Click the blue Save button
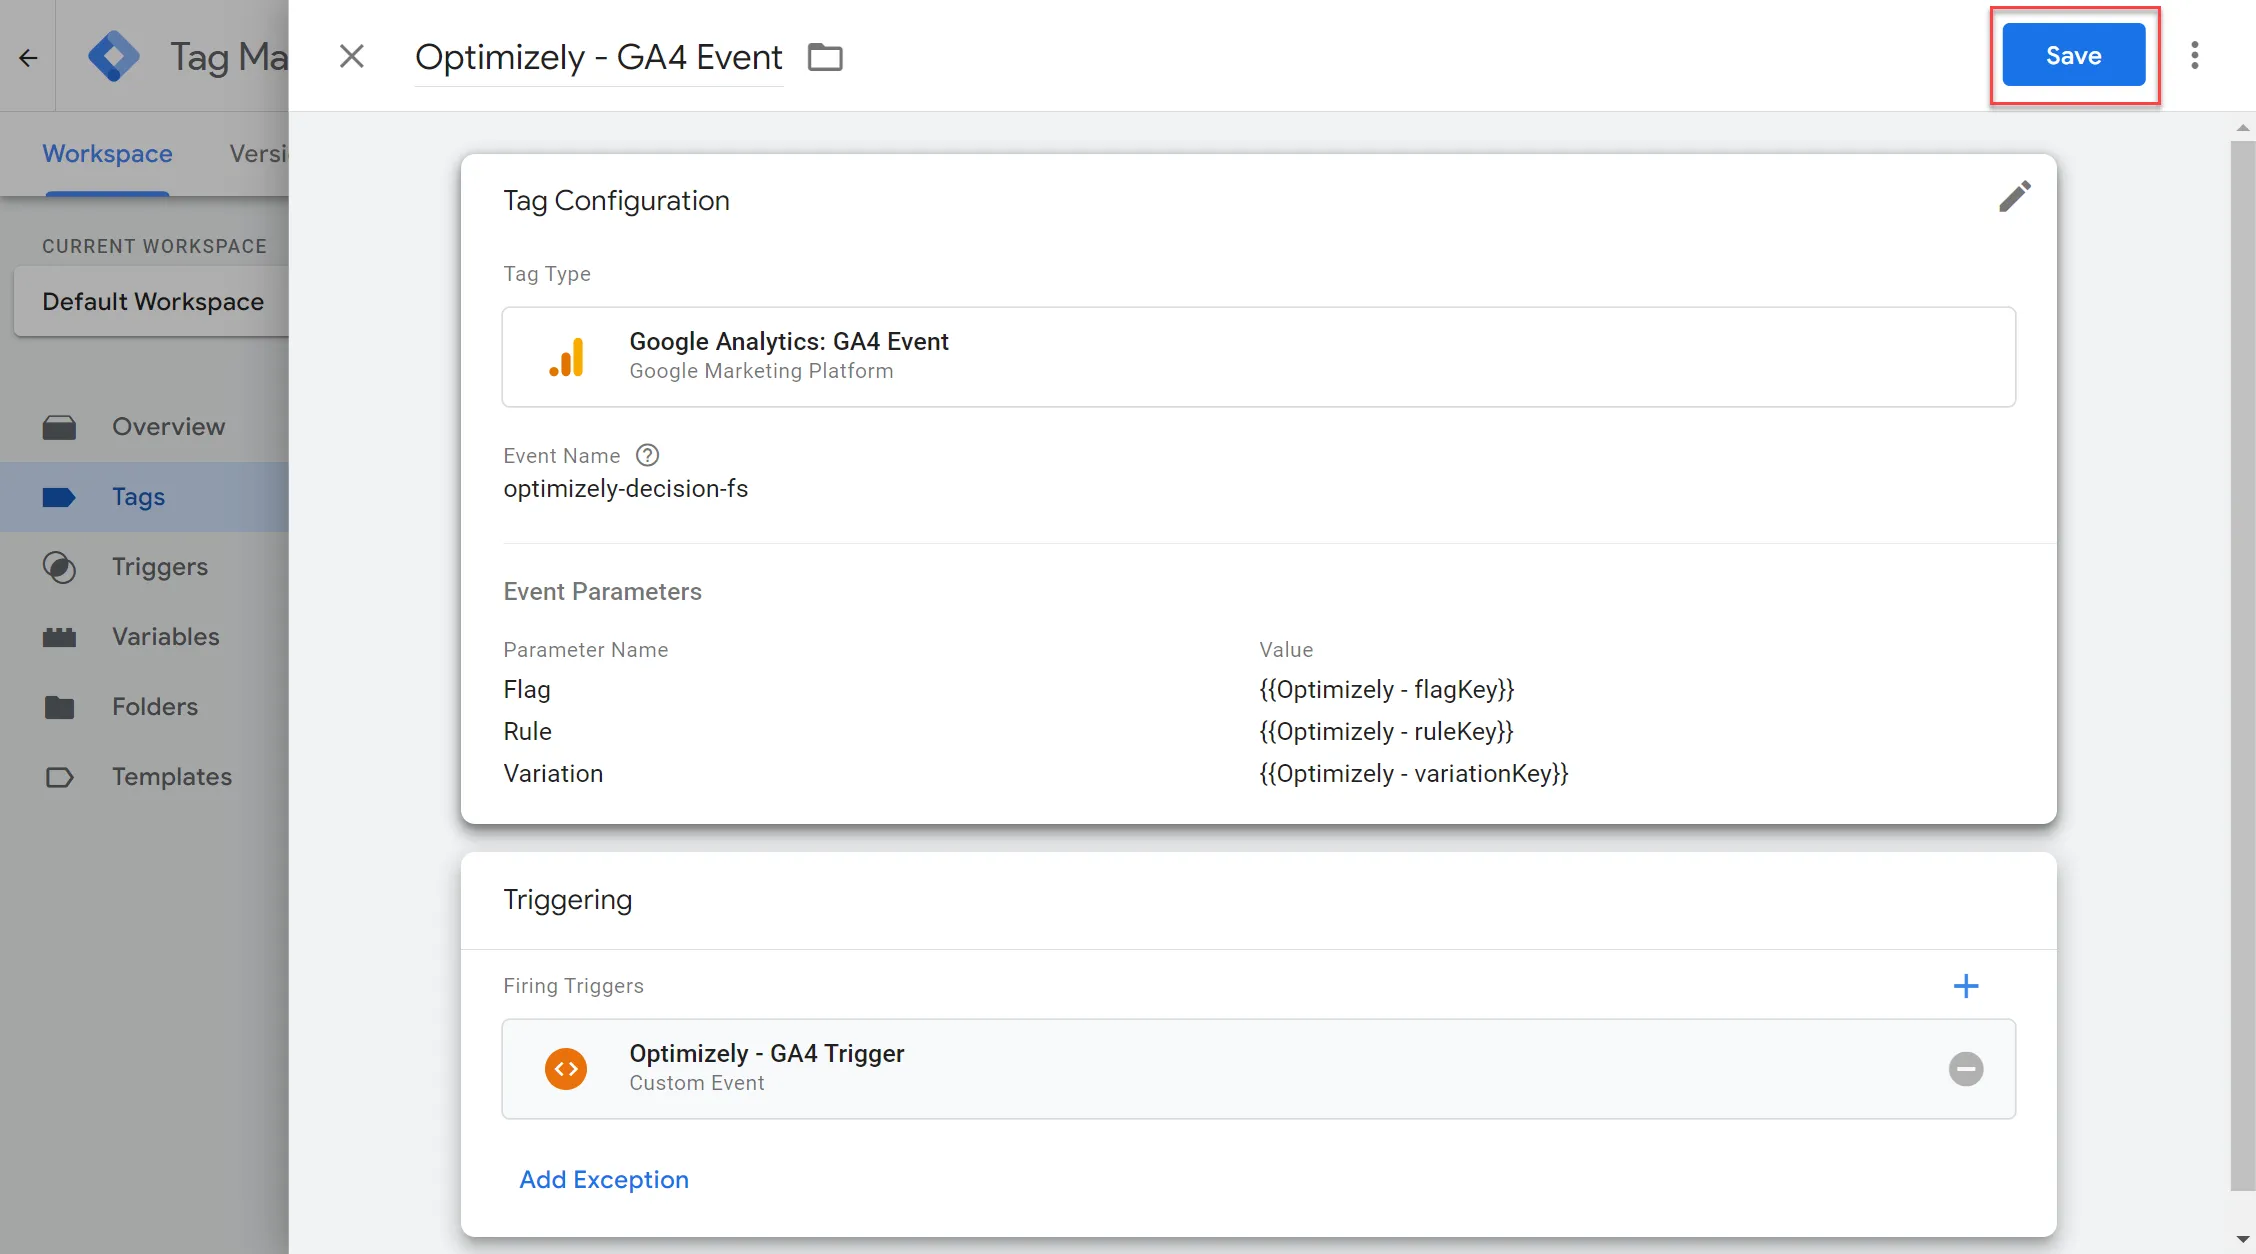 2073,55
